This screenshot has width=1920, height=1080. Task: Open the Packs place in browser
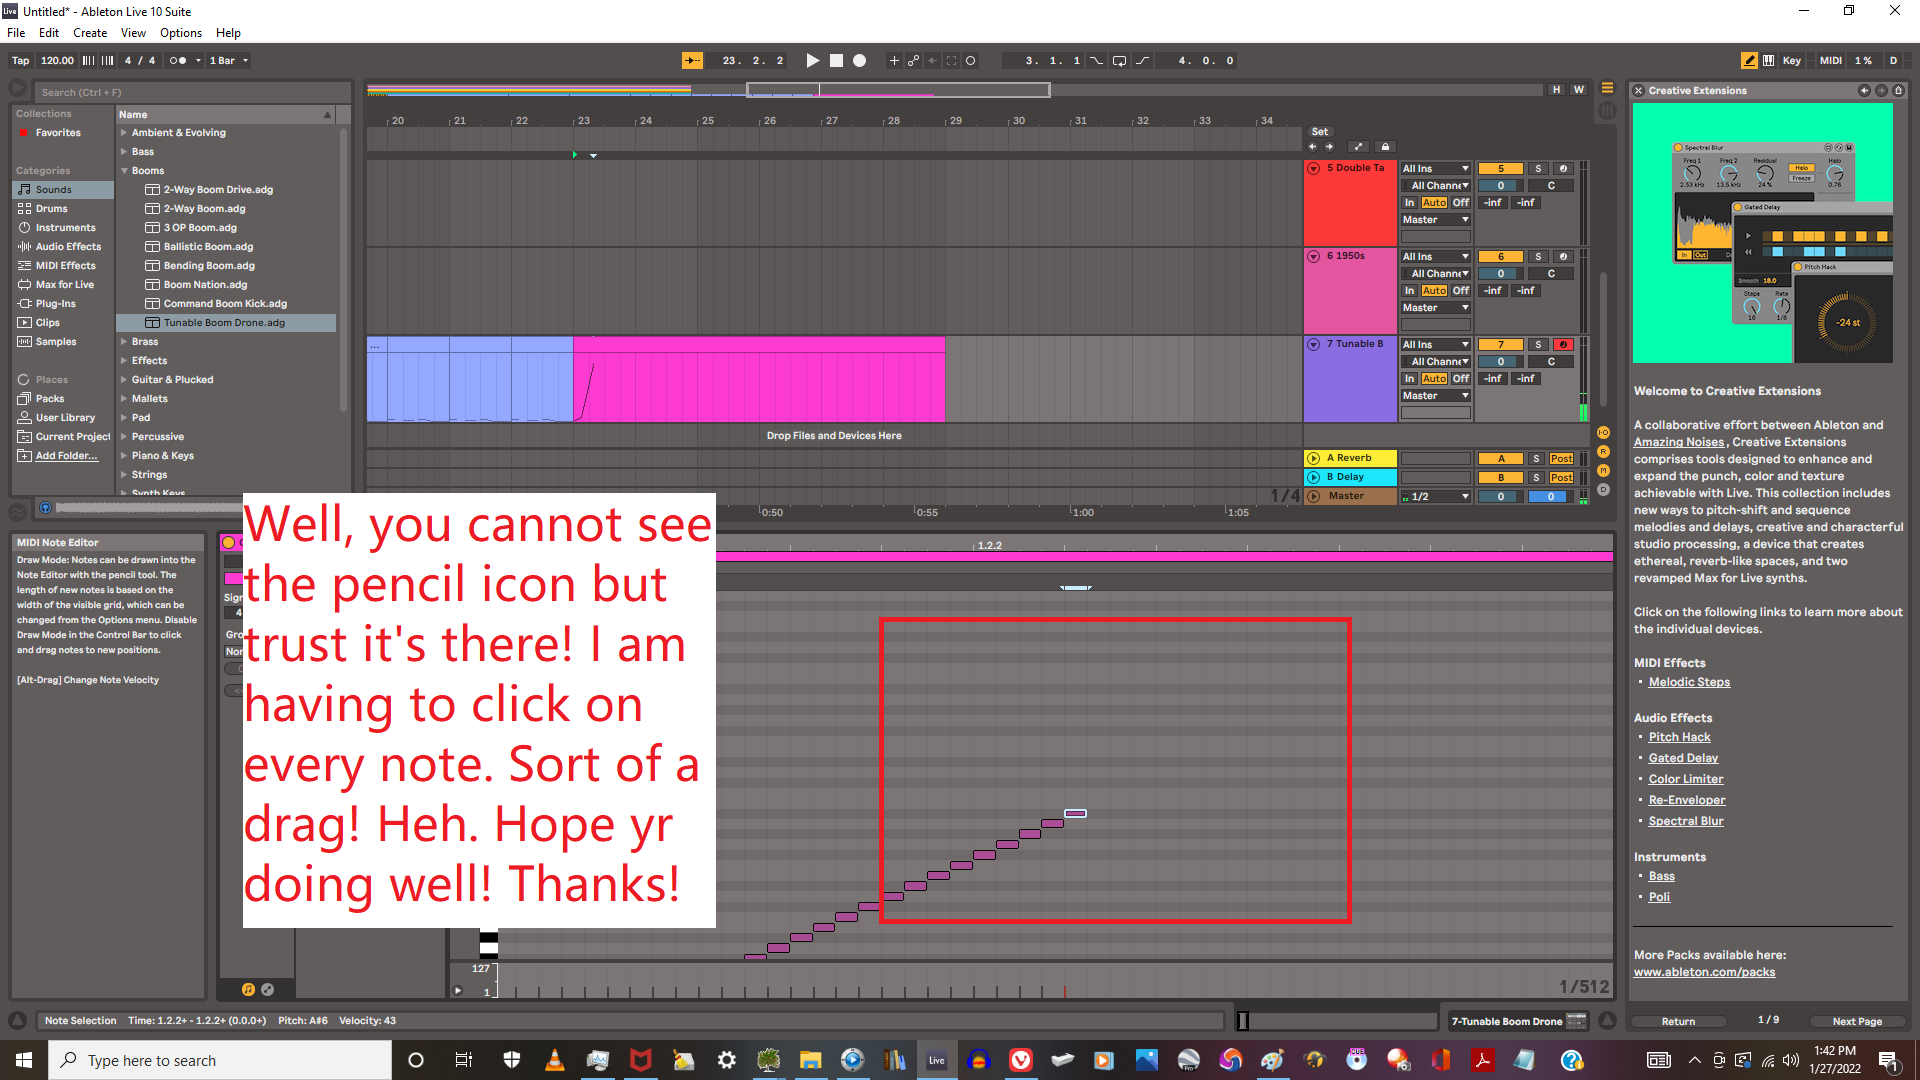(x=50, y=399)
